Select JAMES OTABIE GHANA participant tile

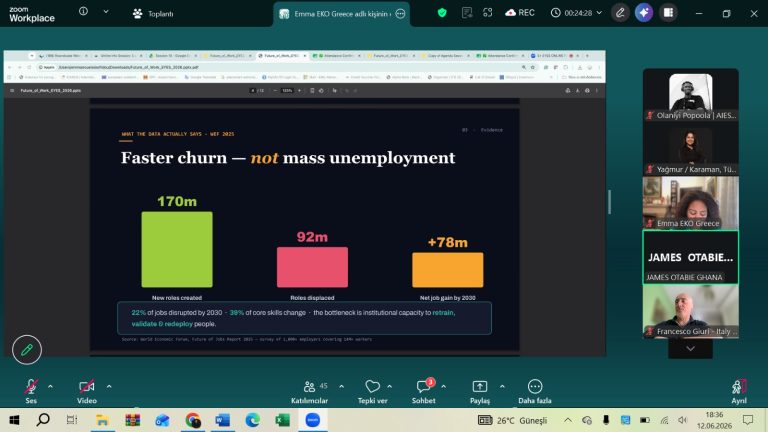tap(691, 257)
